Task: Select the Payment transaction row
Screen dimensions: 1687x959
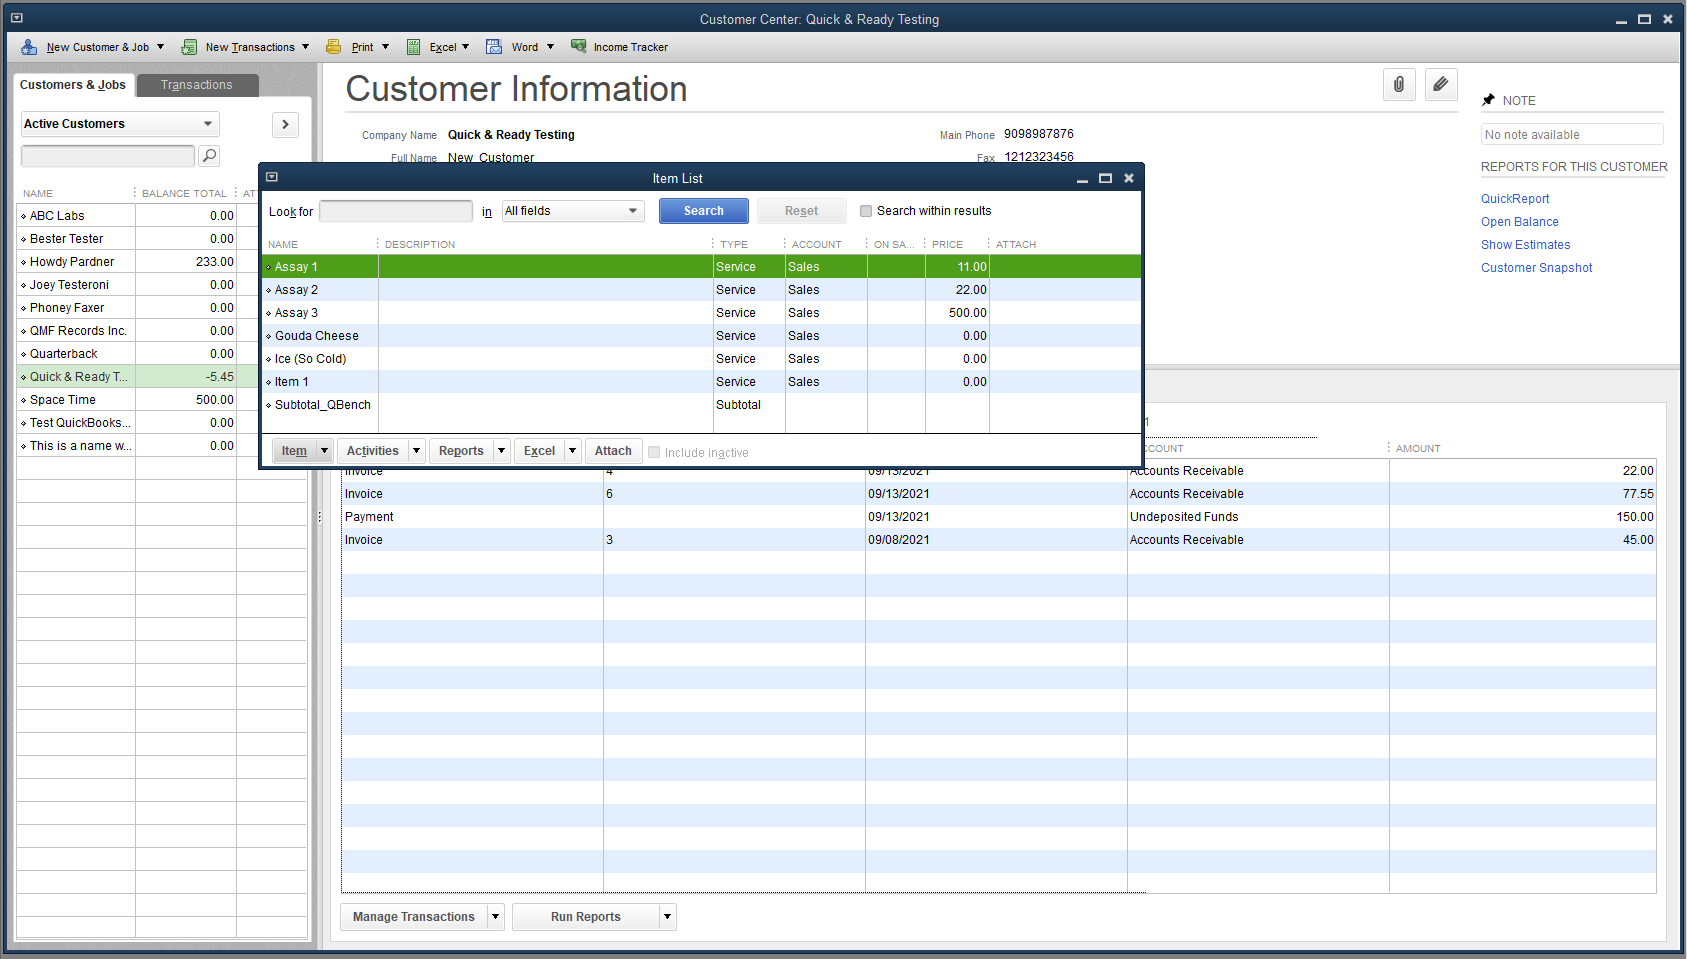Action: click(999, 517)
